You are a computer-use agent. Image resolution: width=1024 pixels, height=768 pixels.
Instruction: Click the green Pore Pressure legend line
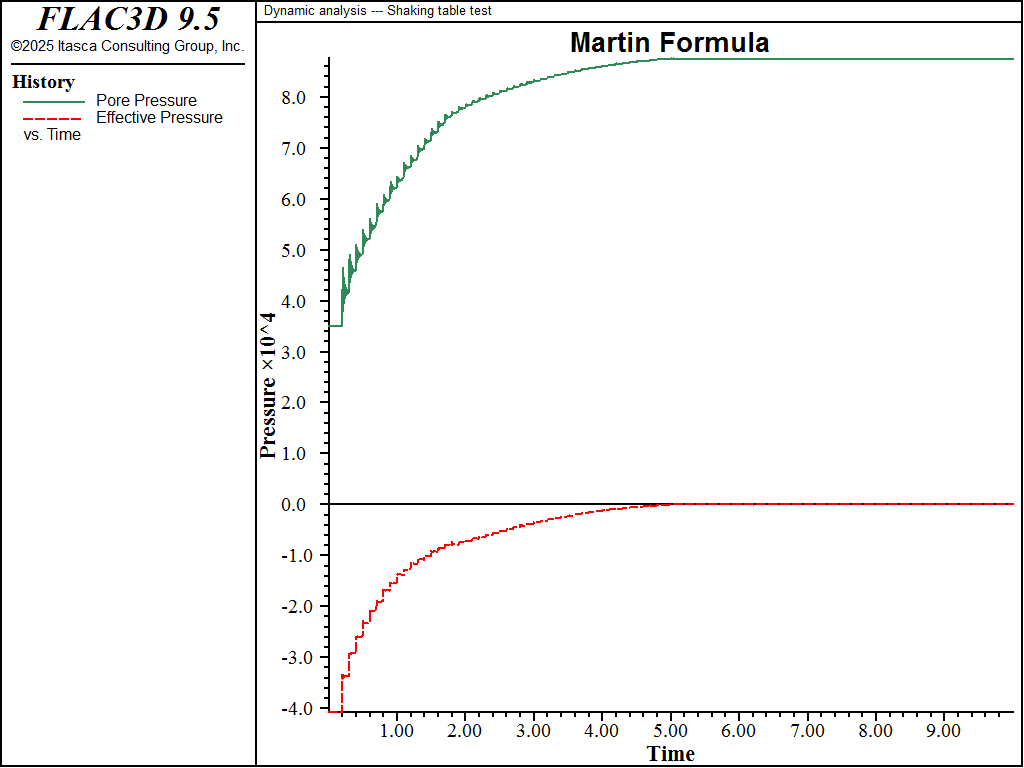point(54,102)
